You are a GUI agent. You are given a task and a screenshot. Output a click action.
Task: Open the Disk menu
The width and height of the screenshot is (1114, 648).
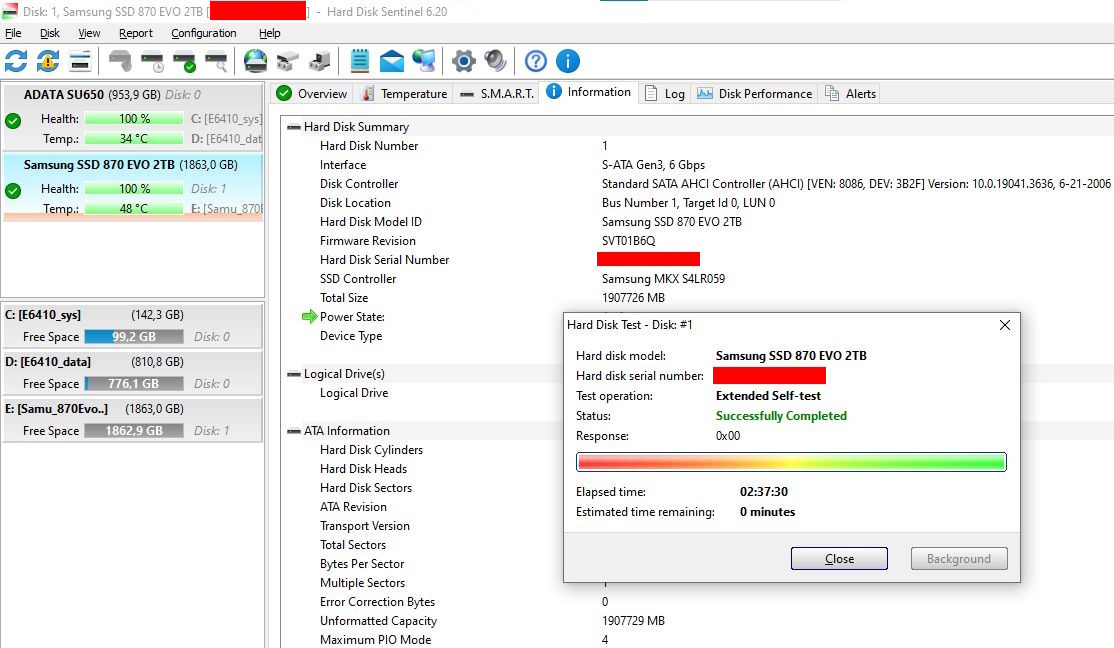click(x=50, y=33)
